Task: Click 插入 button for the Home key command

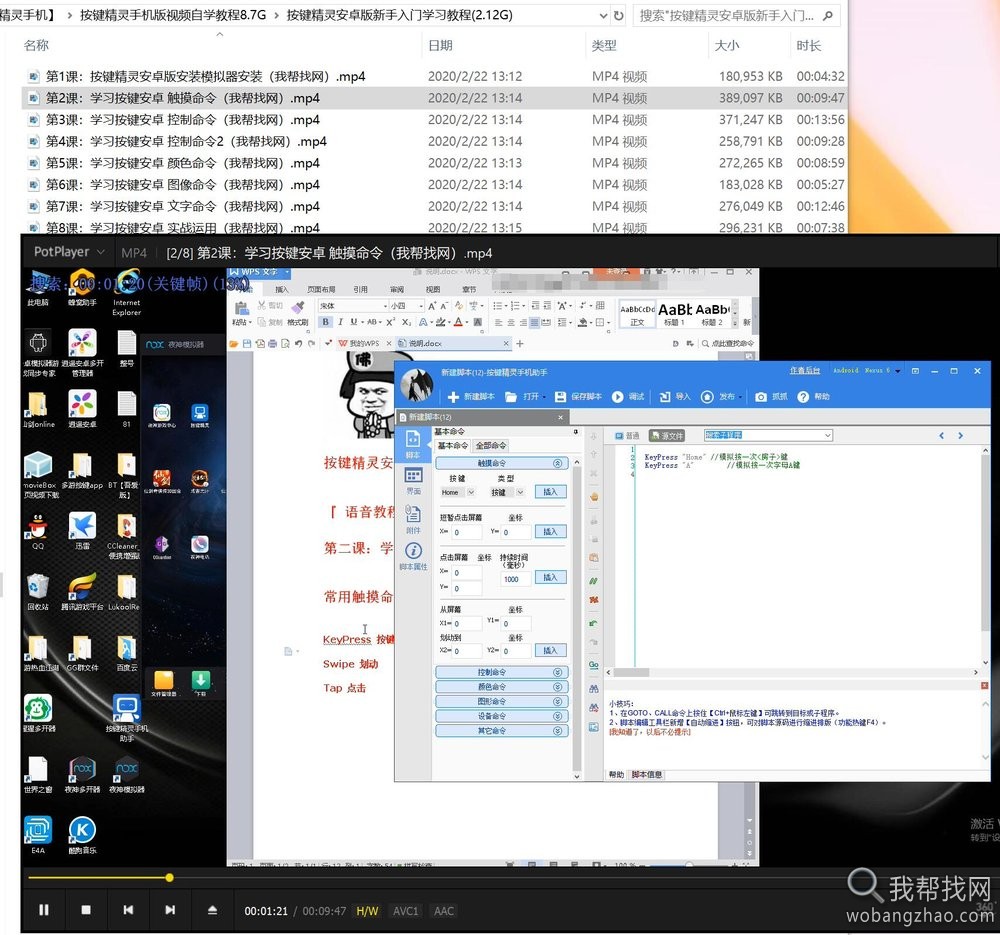Action: point(550,492)
